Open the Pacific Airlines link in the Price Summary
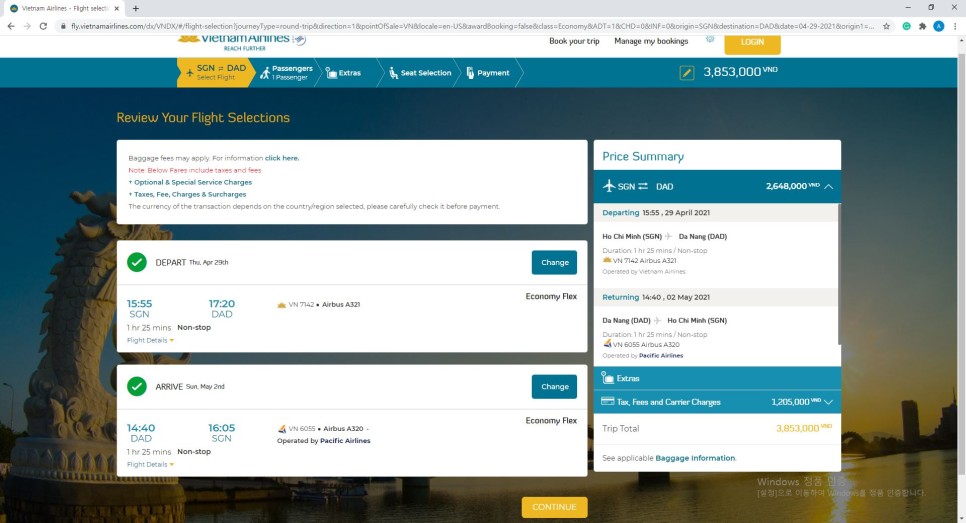 661,355
